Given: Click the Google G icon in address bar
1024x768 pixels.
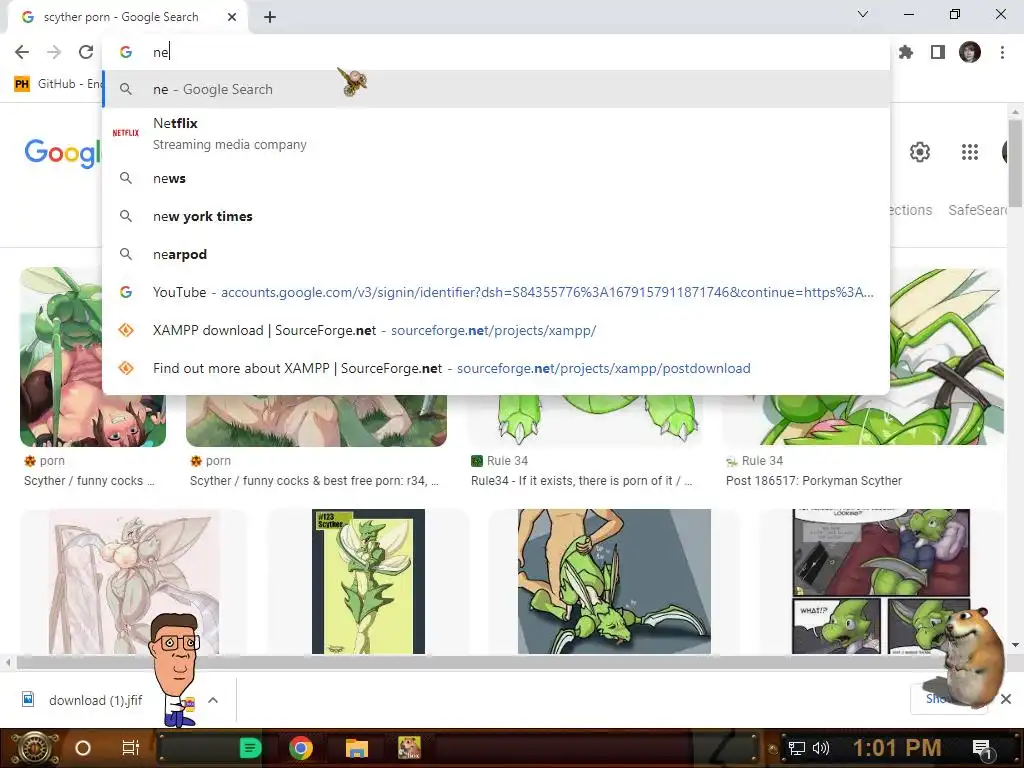Looking at the screenshot, I should click(126, 52).
